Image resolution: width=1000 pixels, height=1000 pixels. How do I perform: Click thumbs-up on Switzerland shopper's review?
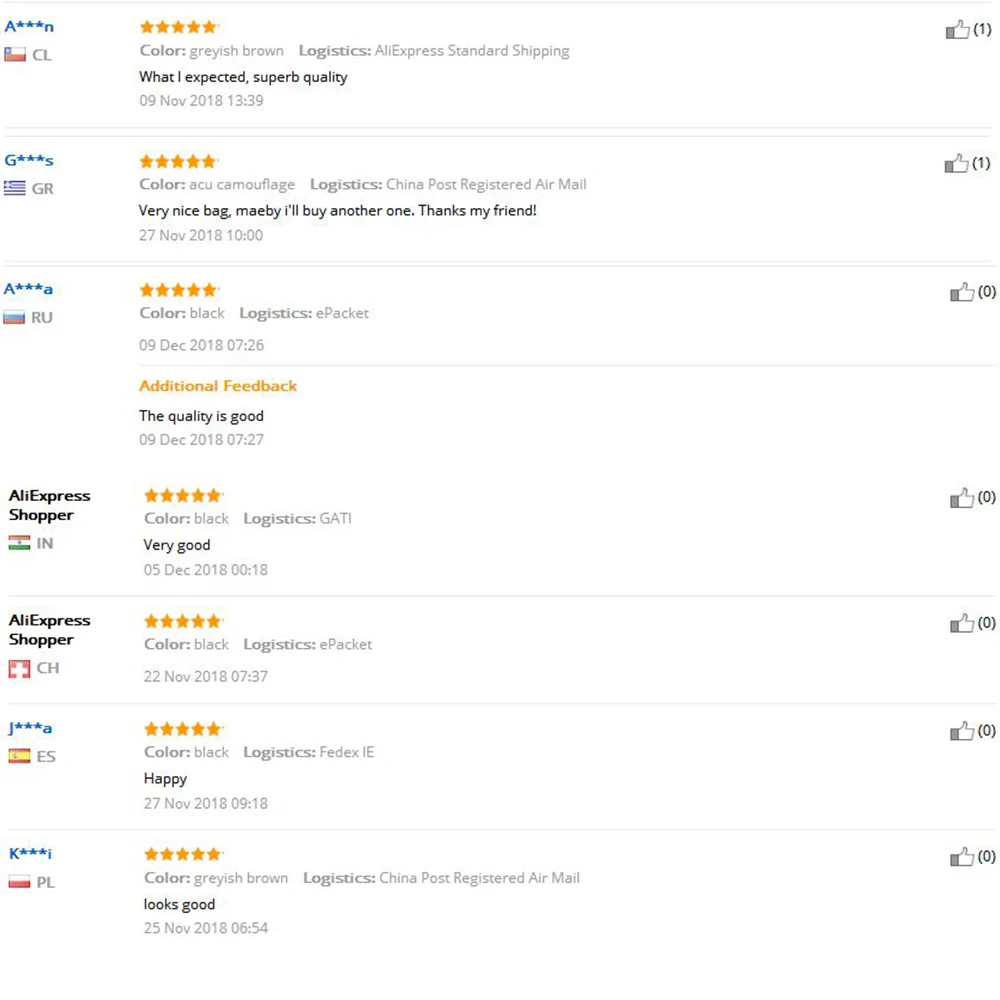(x=961, y=624)
